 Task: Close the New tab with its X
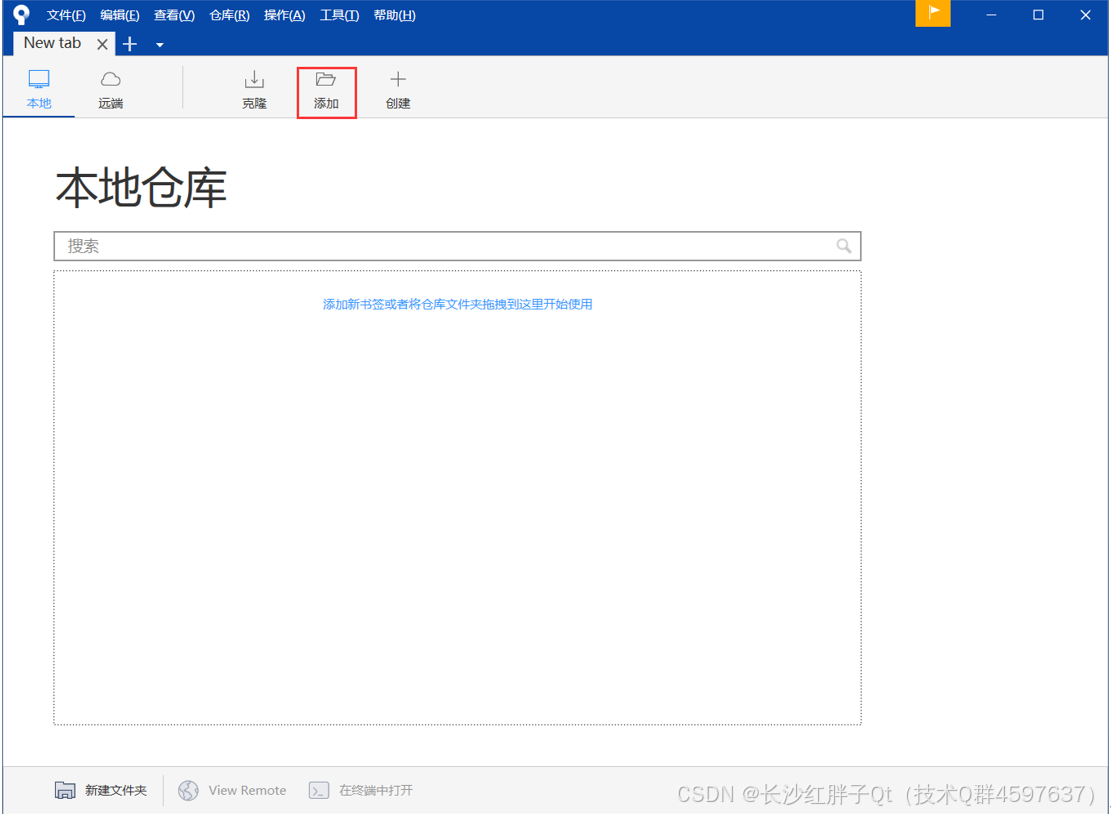point(102,44)
